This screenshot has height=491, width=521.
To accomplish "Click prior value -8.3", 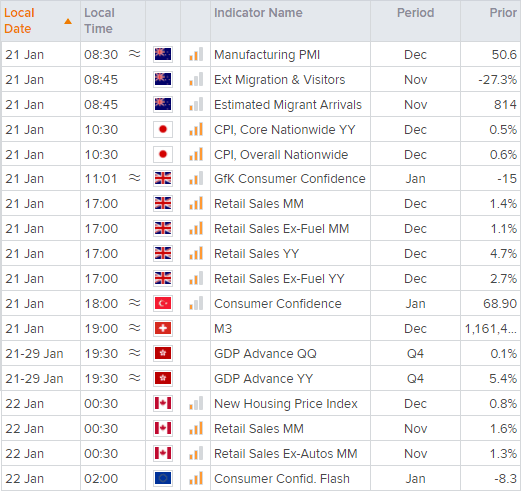I will click(x=505, y=479).
